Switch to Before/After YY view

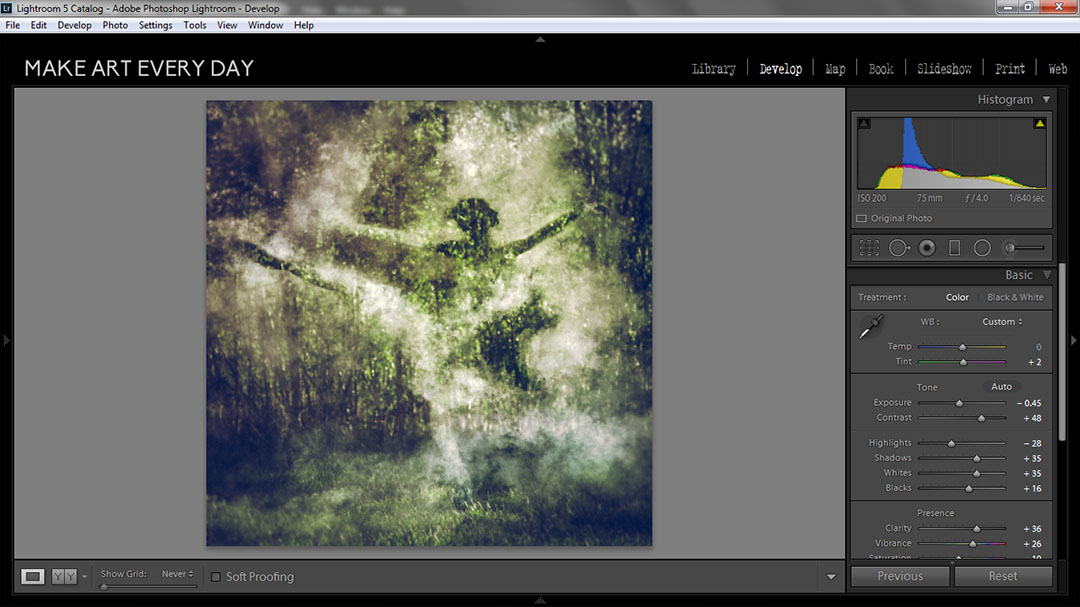64,577
